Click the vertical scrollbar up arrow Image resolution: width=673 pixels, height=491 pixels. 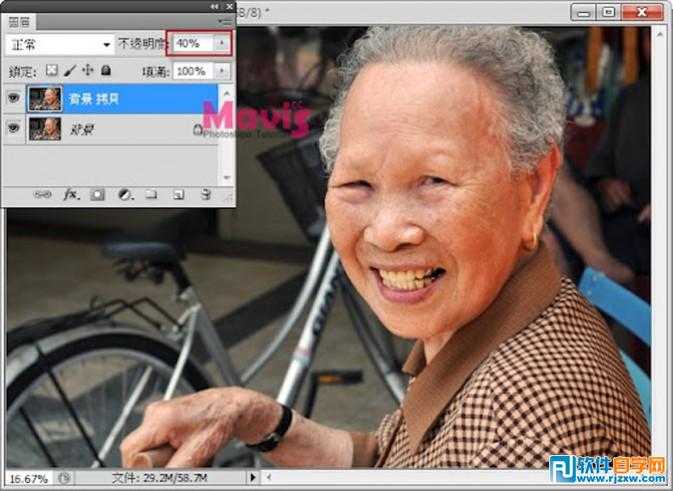[x=658, y=32]
